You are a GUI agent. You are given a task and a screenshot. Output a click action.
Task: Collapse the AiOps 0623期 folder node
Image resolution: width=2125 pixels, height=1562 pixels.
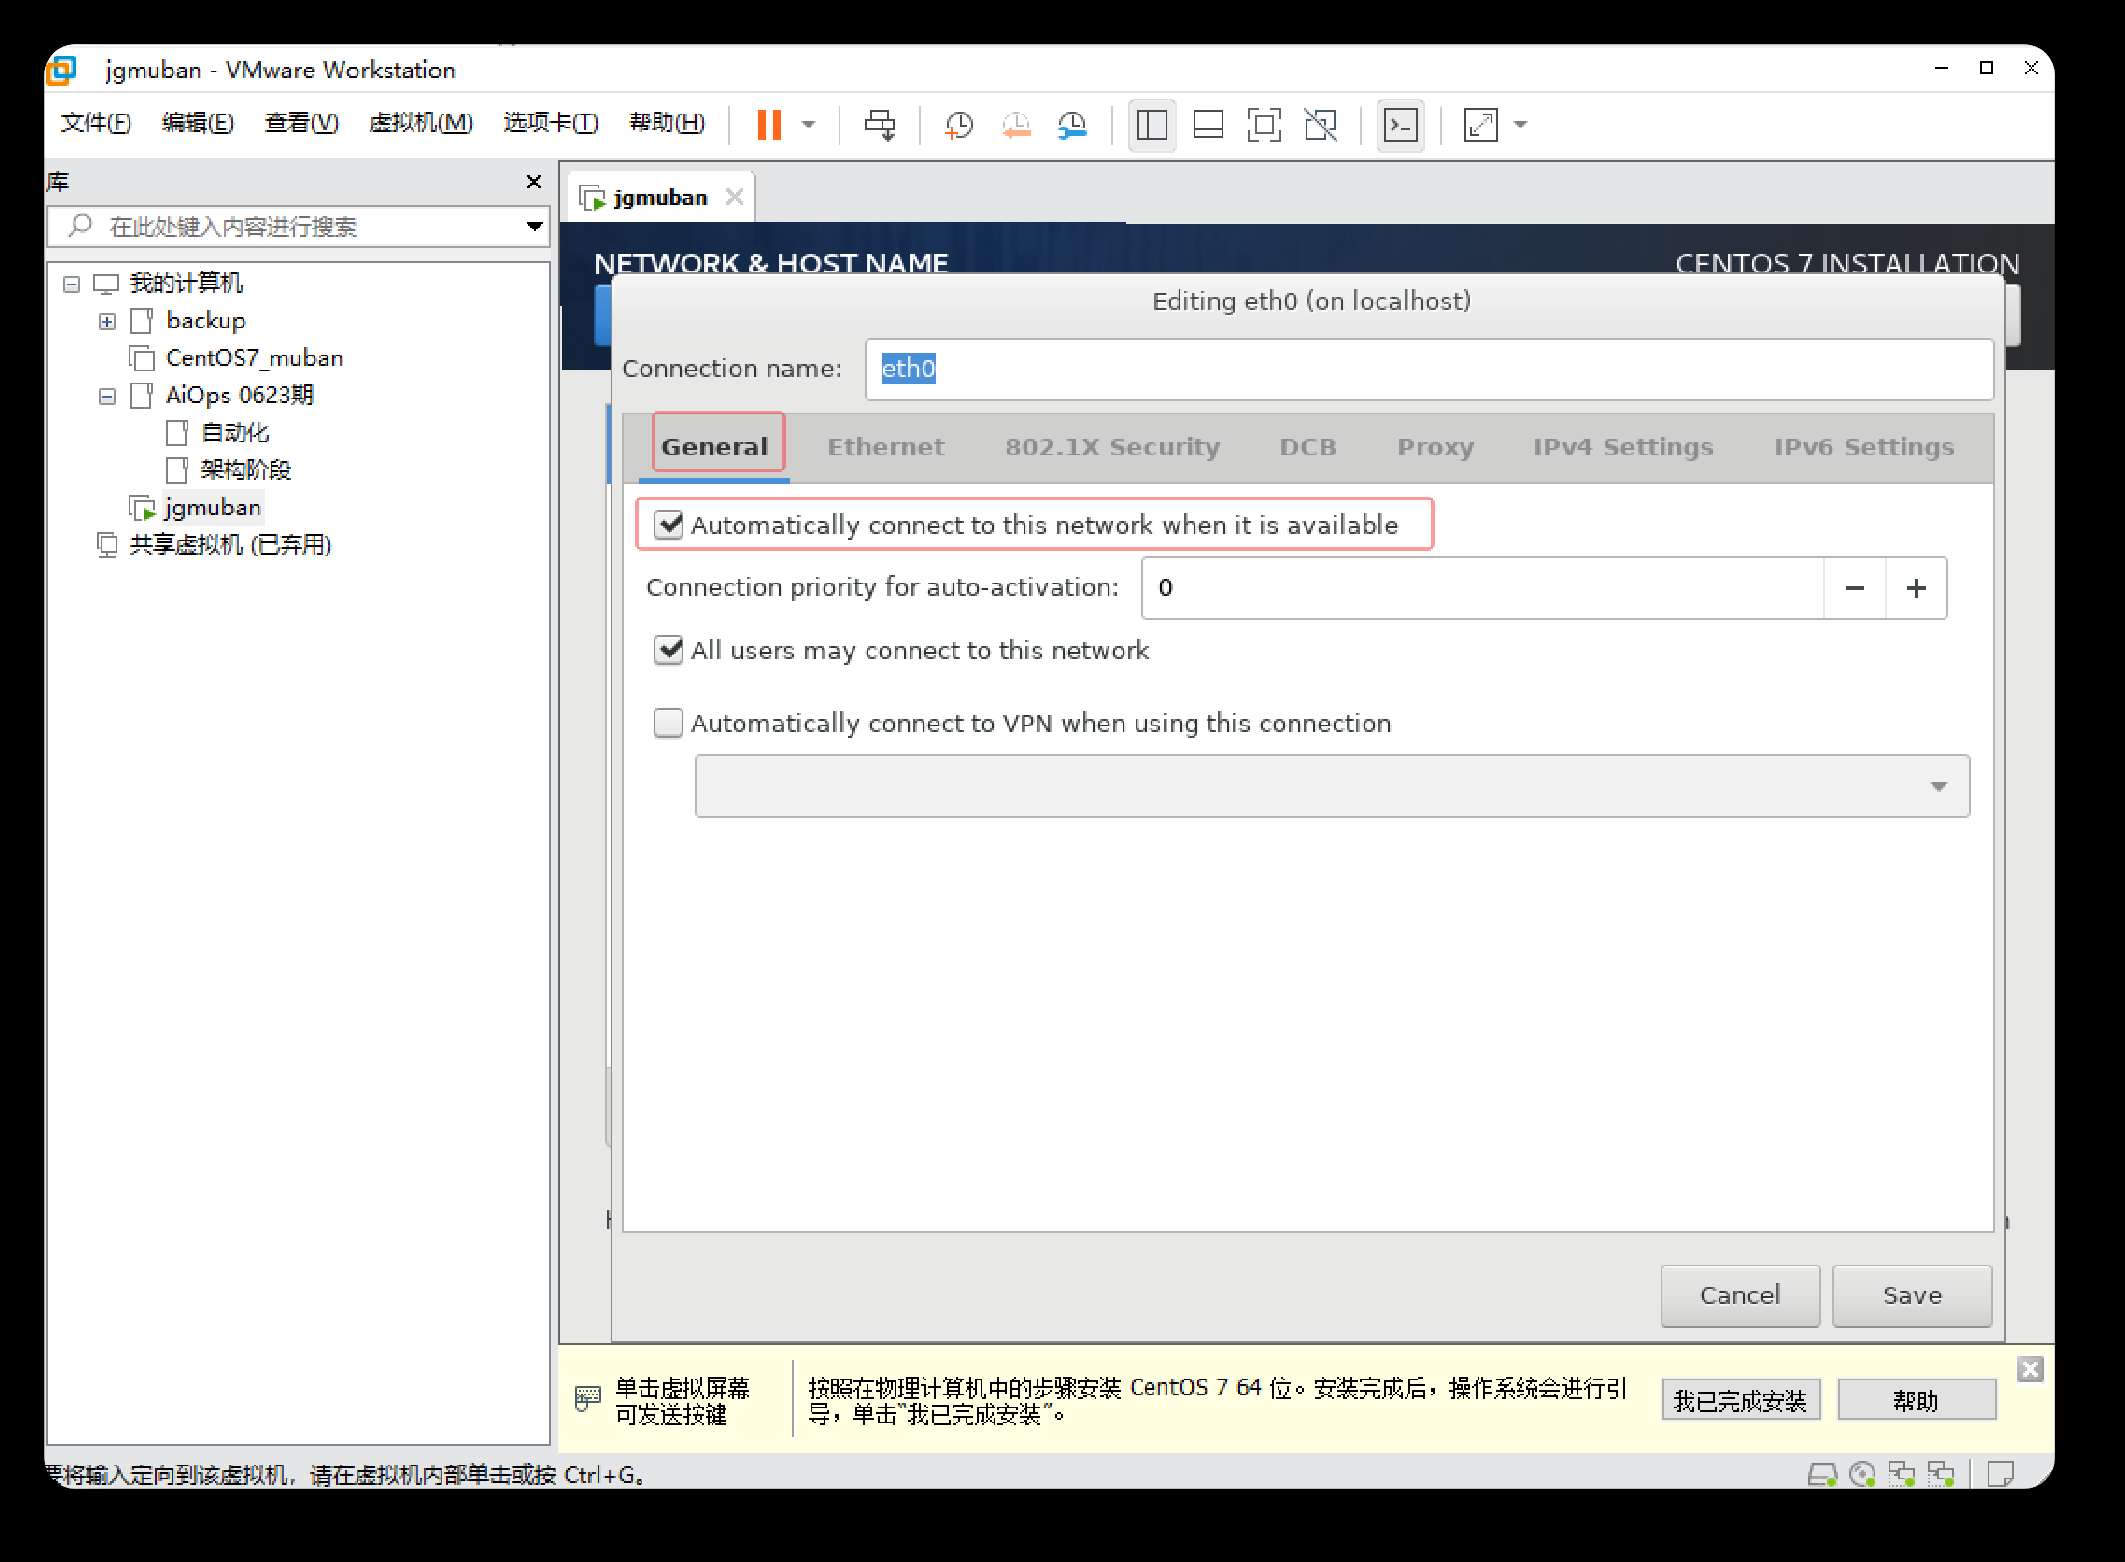click(x=107, y=397)
